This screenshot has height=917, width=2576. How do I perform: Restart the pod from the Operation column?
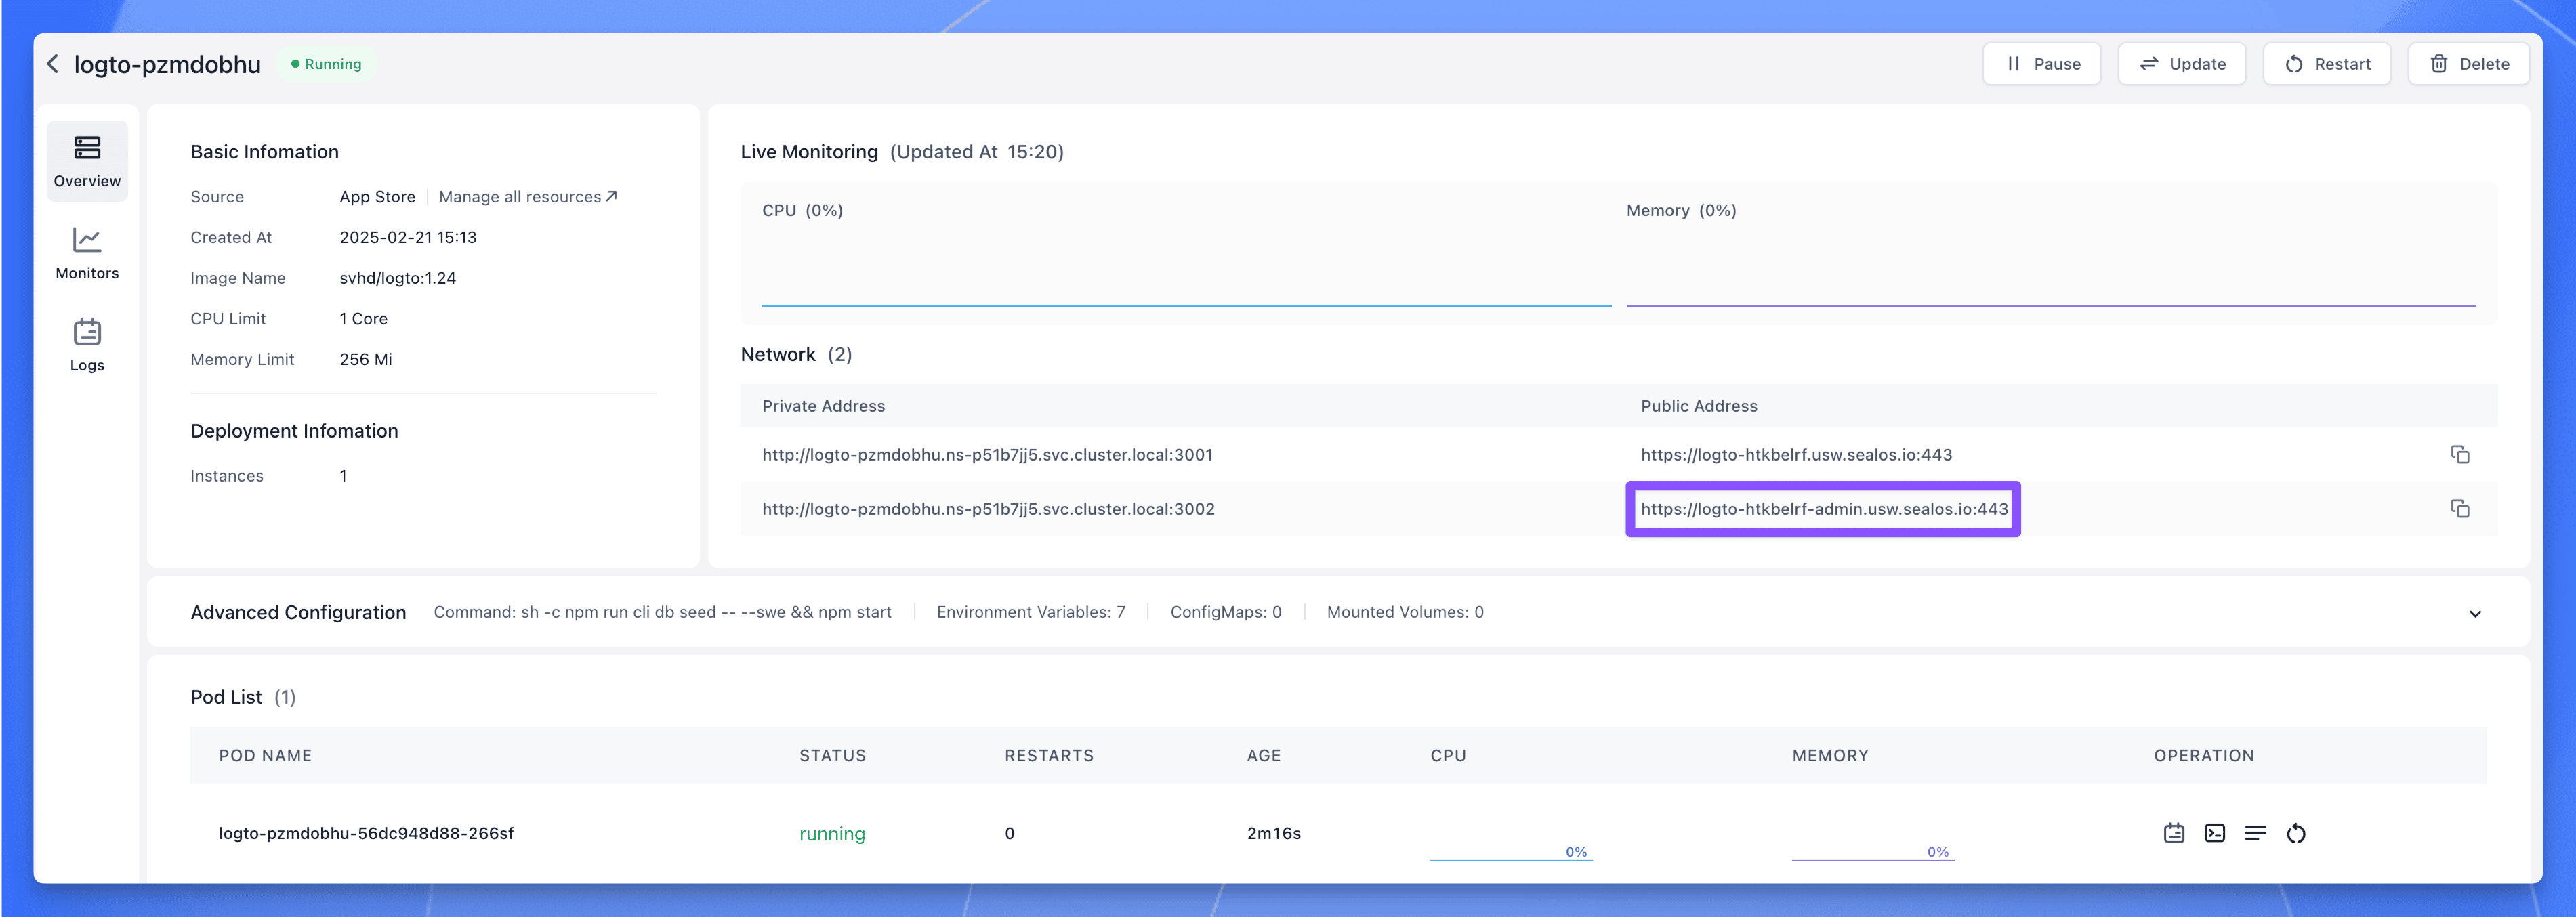pos(2296,833)
